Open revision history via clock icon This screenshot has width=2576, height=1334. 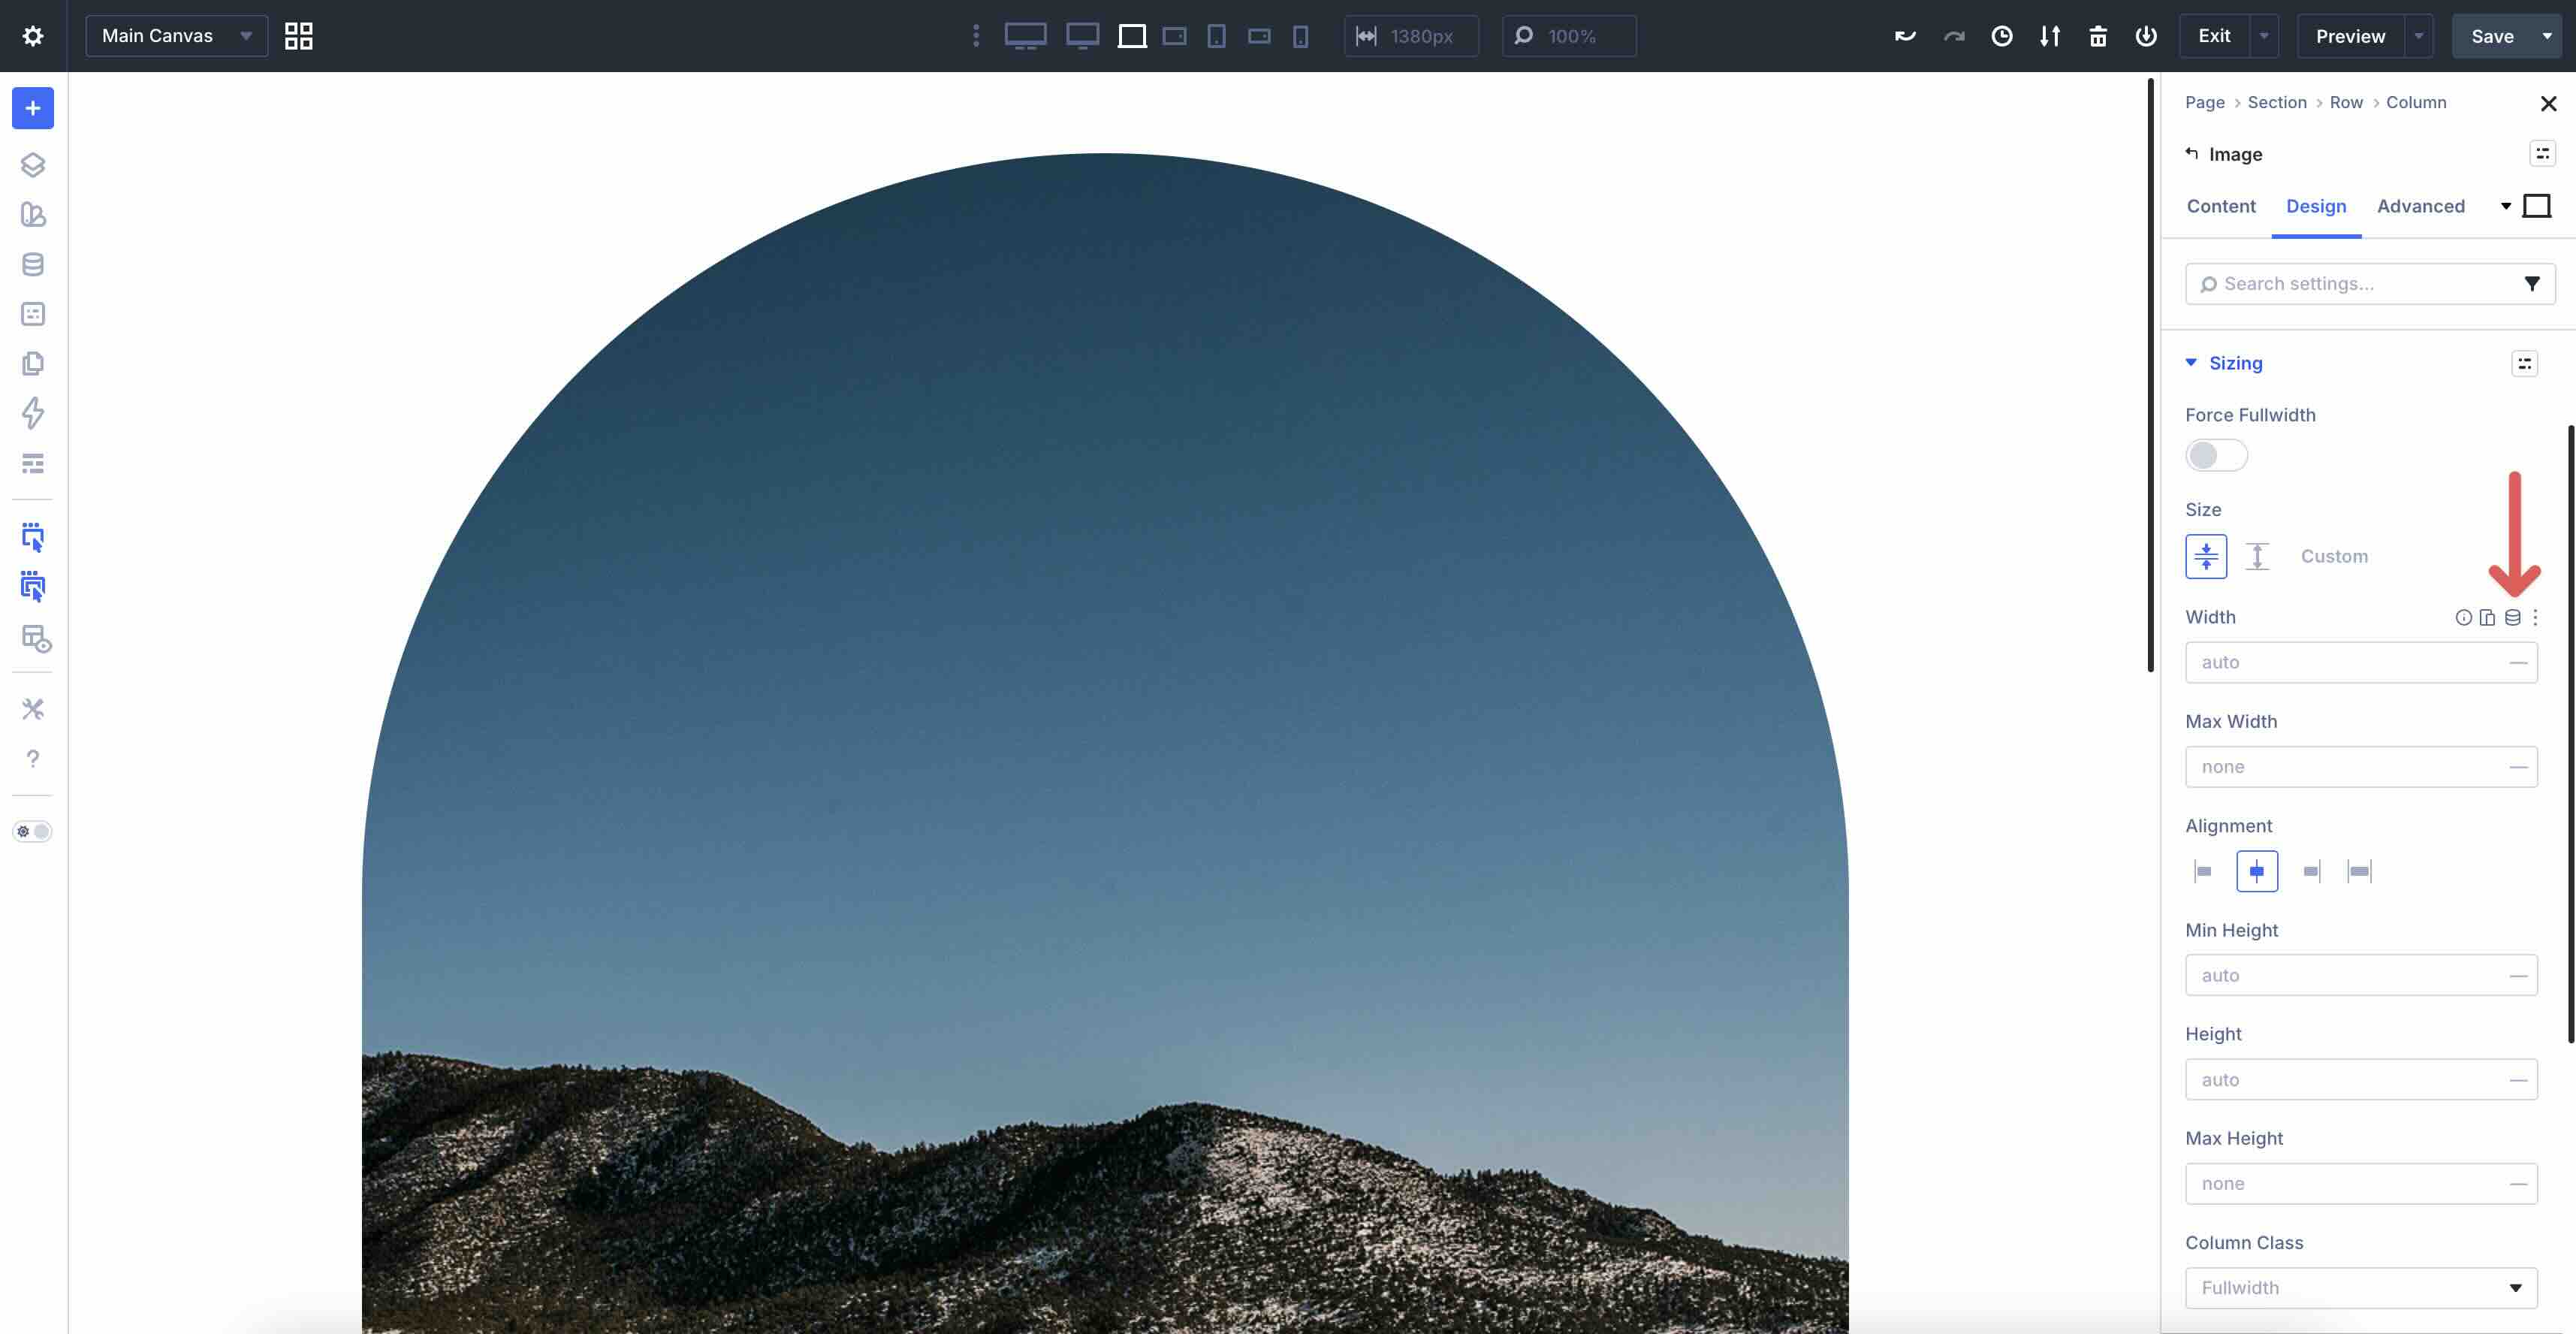pos(2002,36)
